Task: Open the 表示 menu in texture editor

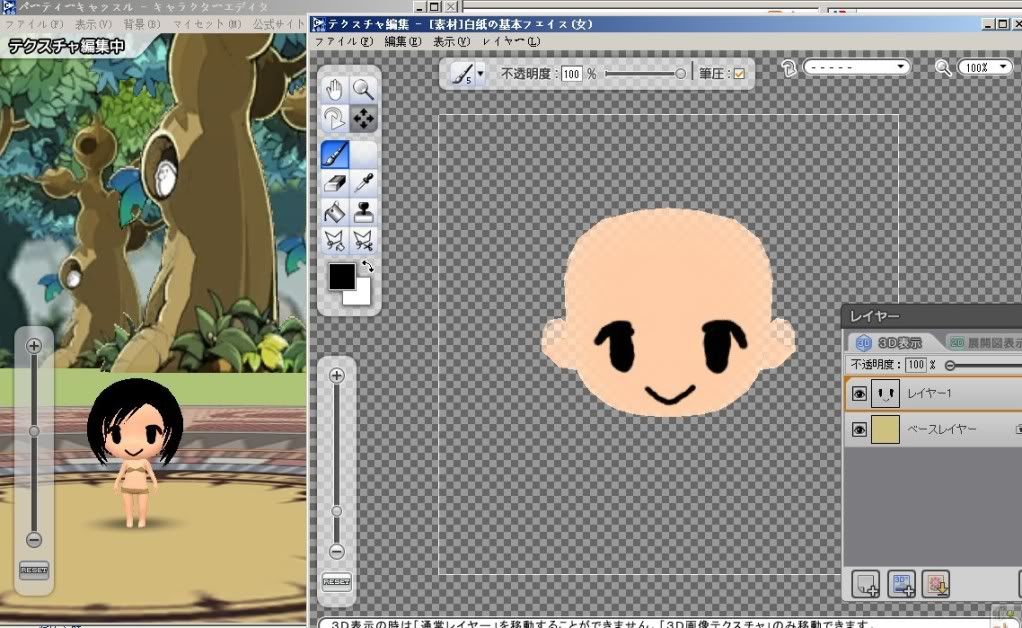Action: tap(451, 42)
